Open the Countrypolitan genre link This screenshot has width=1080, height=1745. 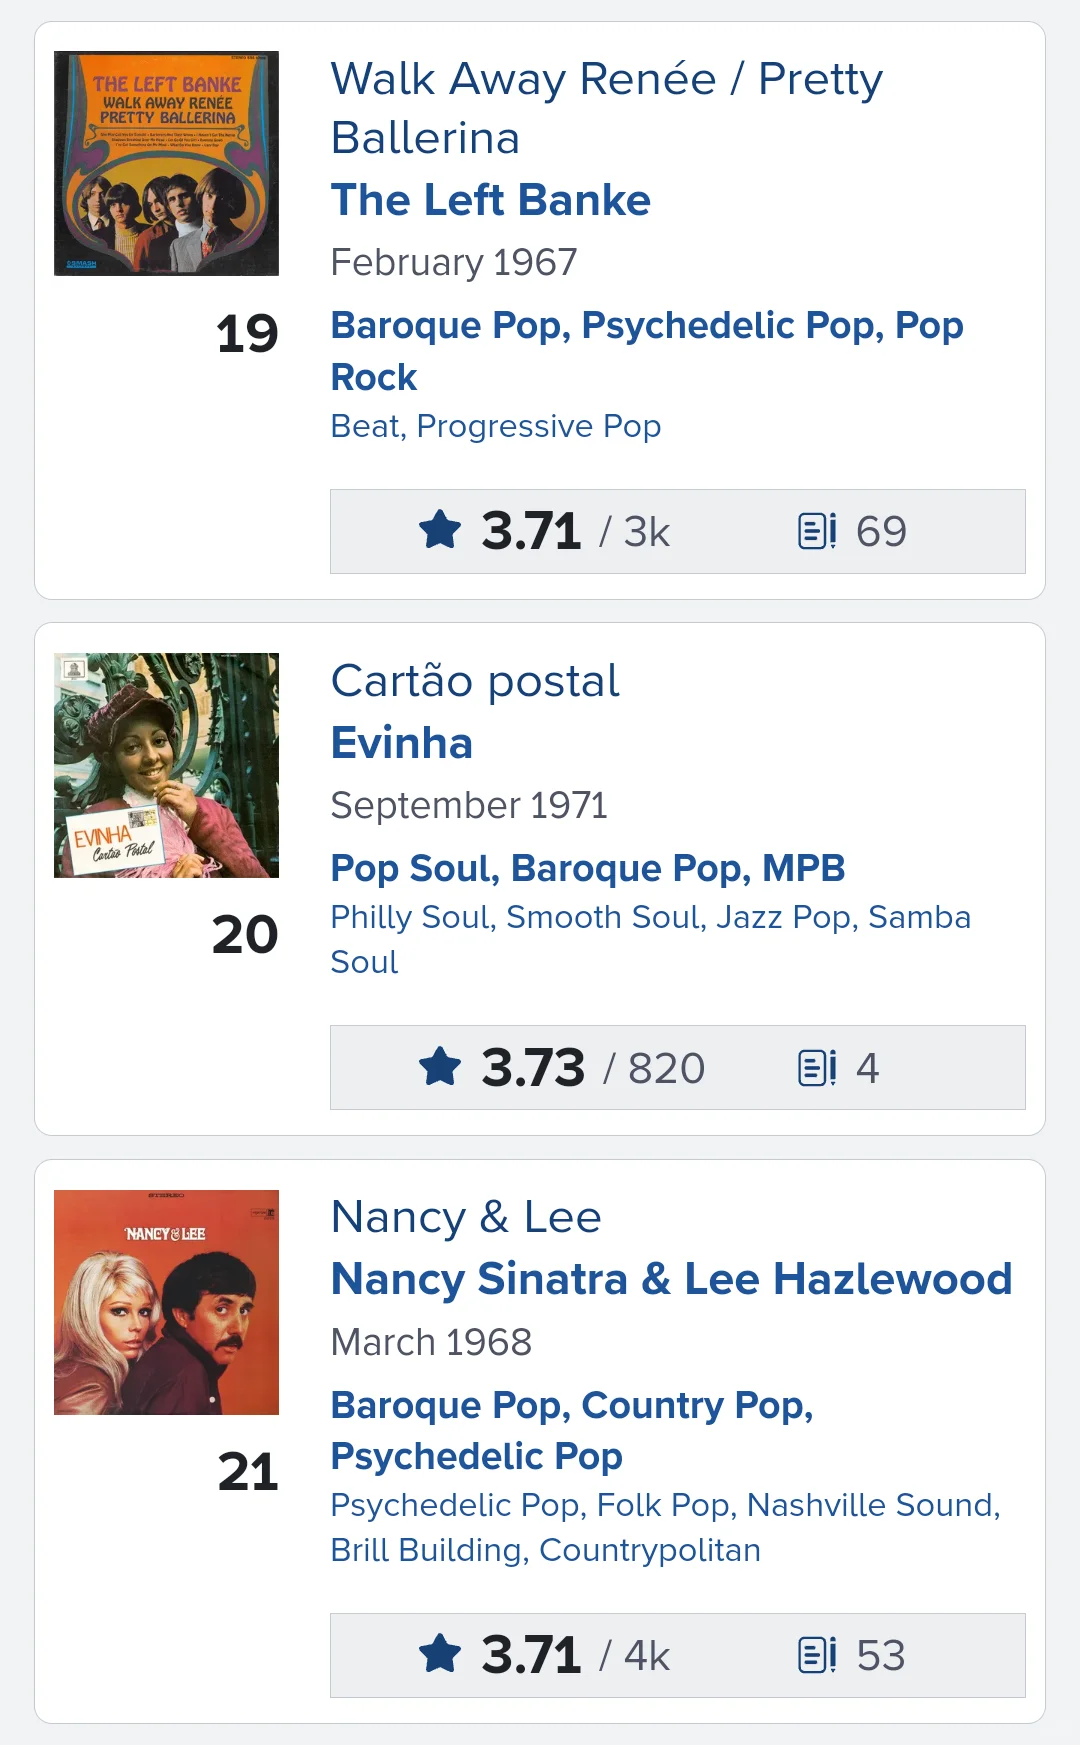[x=650, y=1550]
